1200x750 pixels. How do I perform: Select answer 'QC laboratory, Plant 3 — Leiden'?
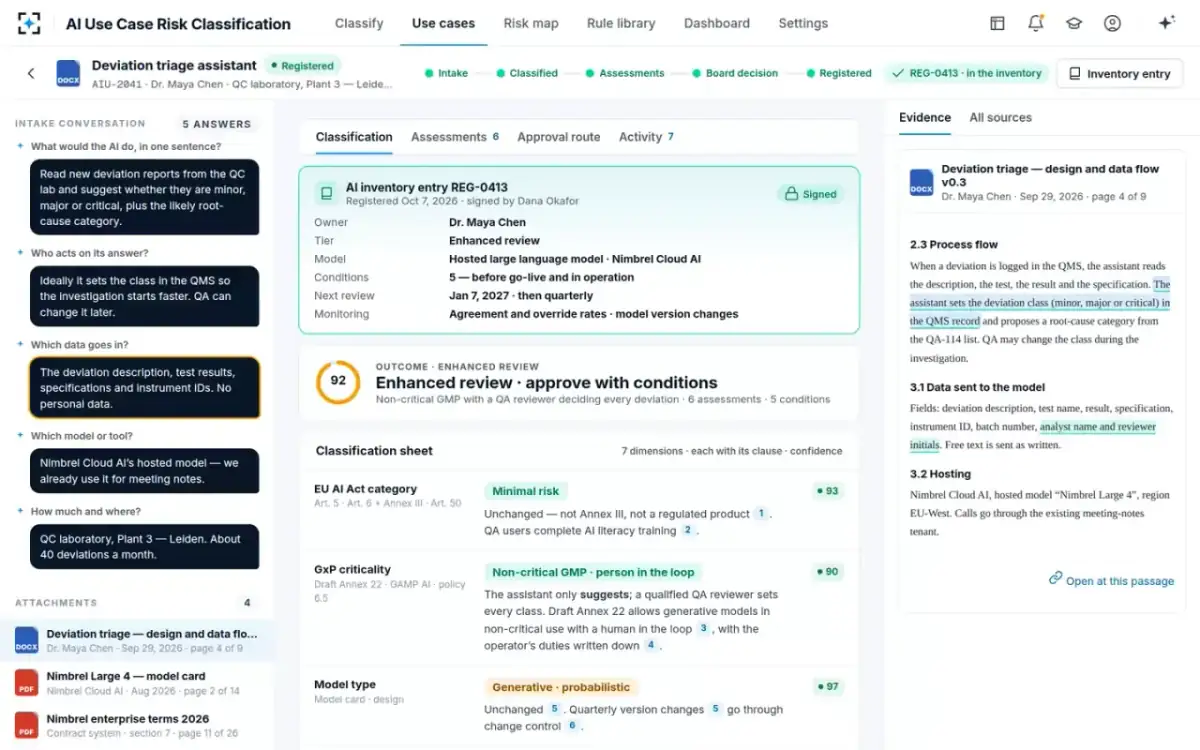coord(144,547)
